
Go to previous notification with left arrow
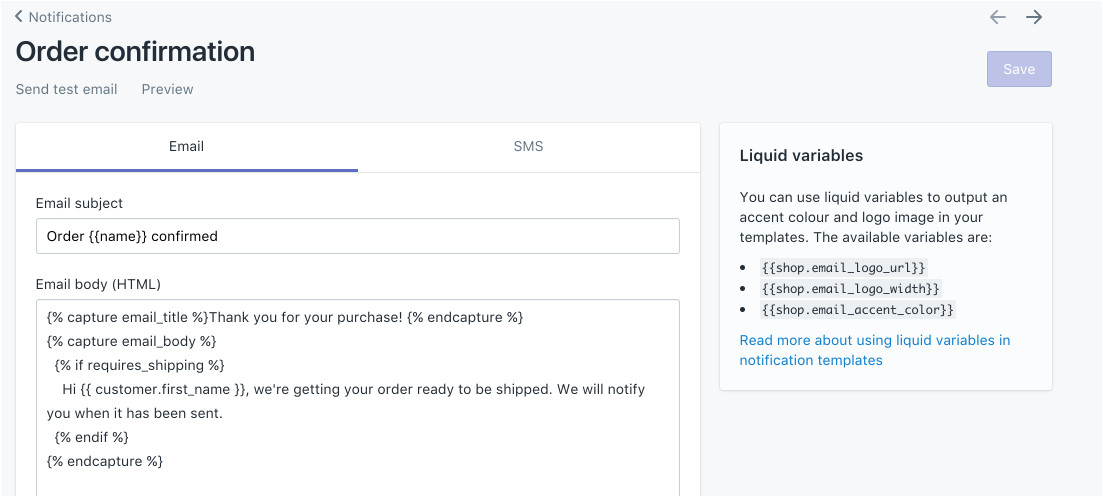pyautogui.click(x=997, y=17)
